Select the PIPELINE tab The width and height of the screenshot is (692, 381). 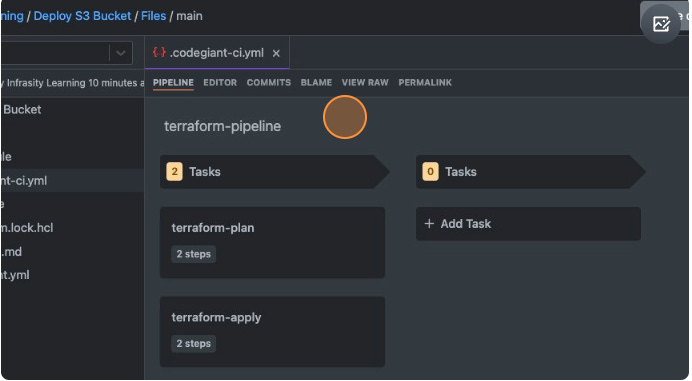click(x=173, y=83)
